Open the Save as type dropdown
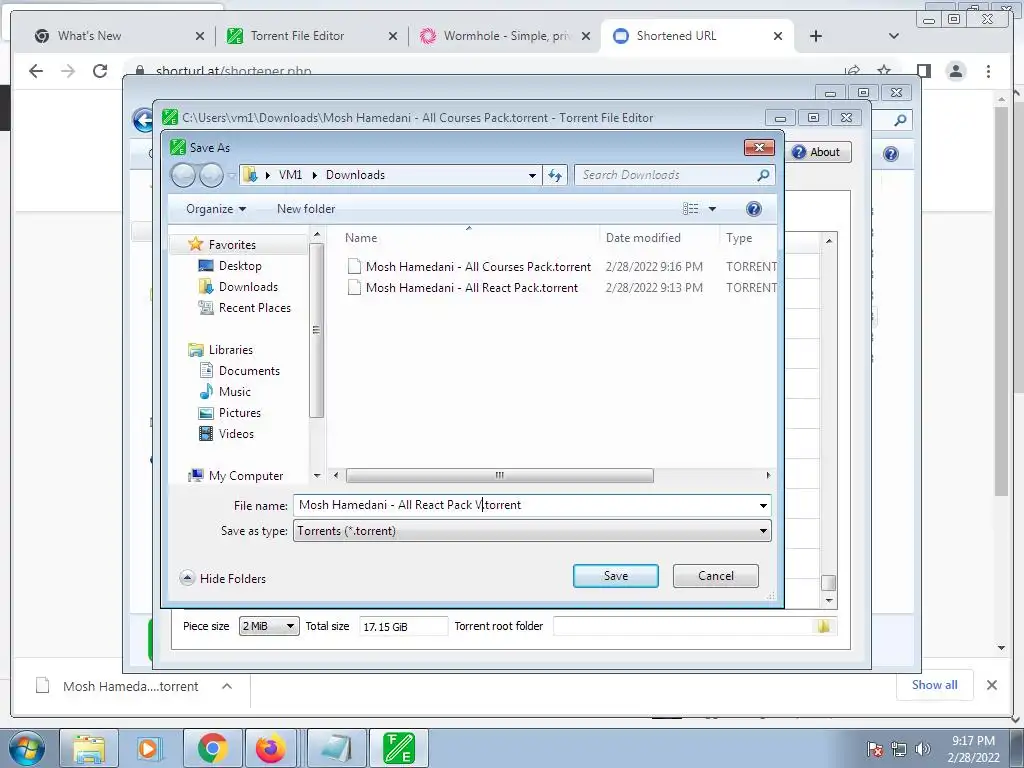This screenshot has width=1024, height=768. [532, 531]
